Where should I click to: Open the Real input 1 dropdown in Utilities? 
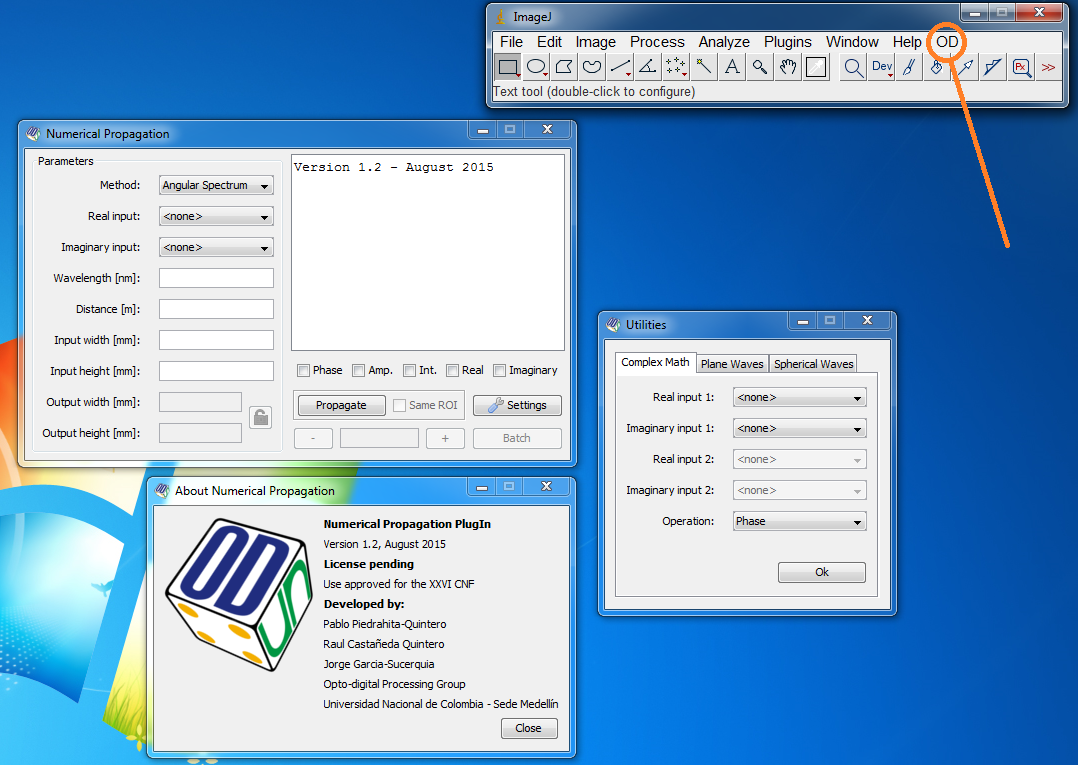[800, 397]
